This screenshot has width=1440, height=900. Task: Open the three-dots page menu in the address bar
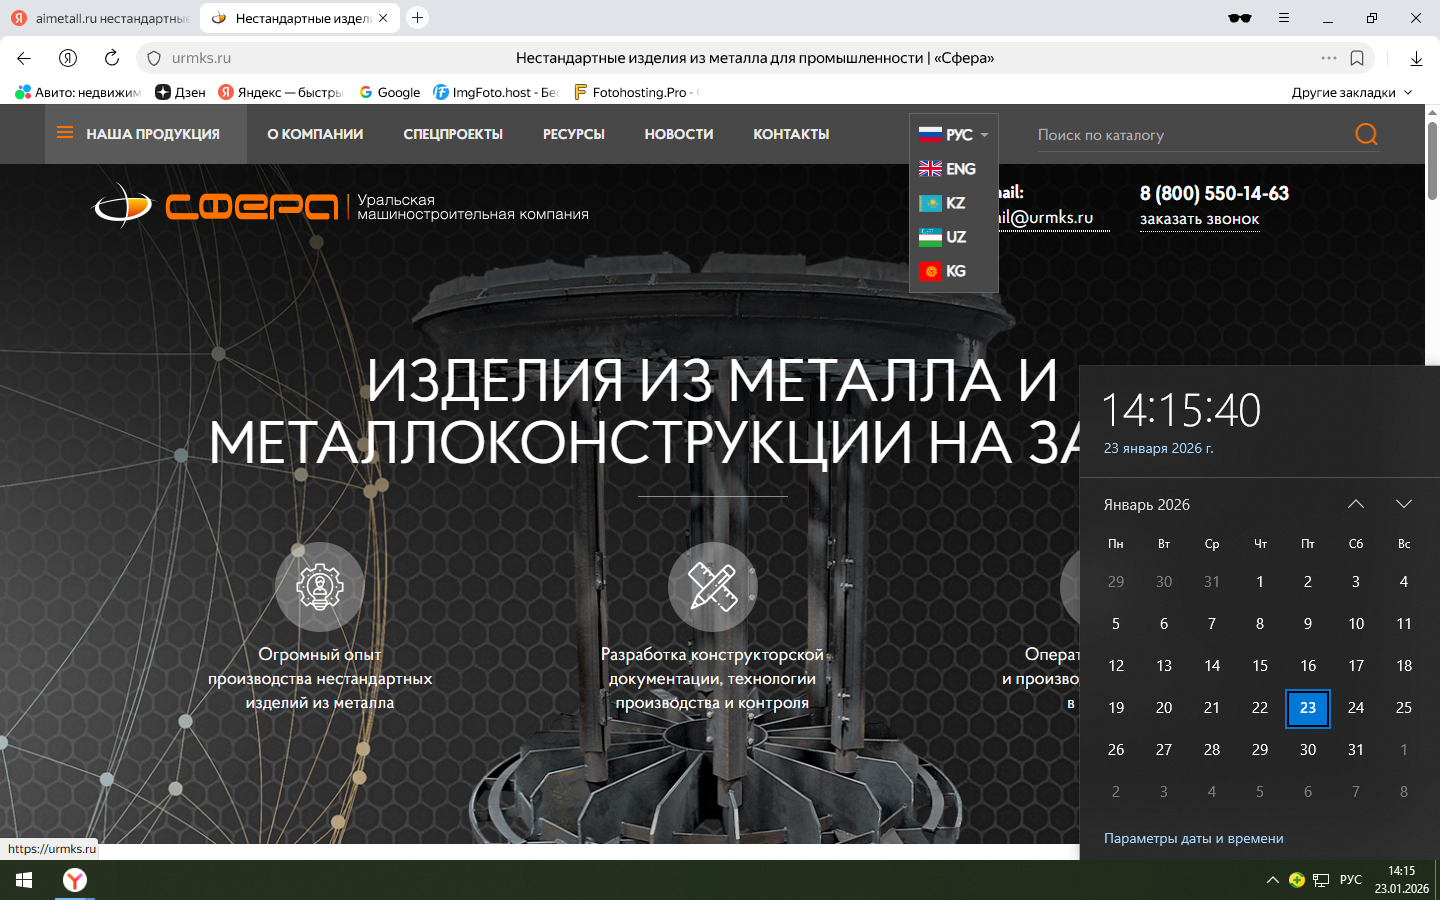click(1329, 58)
